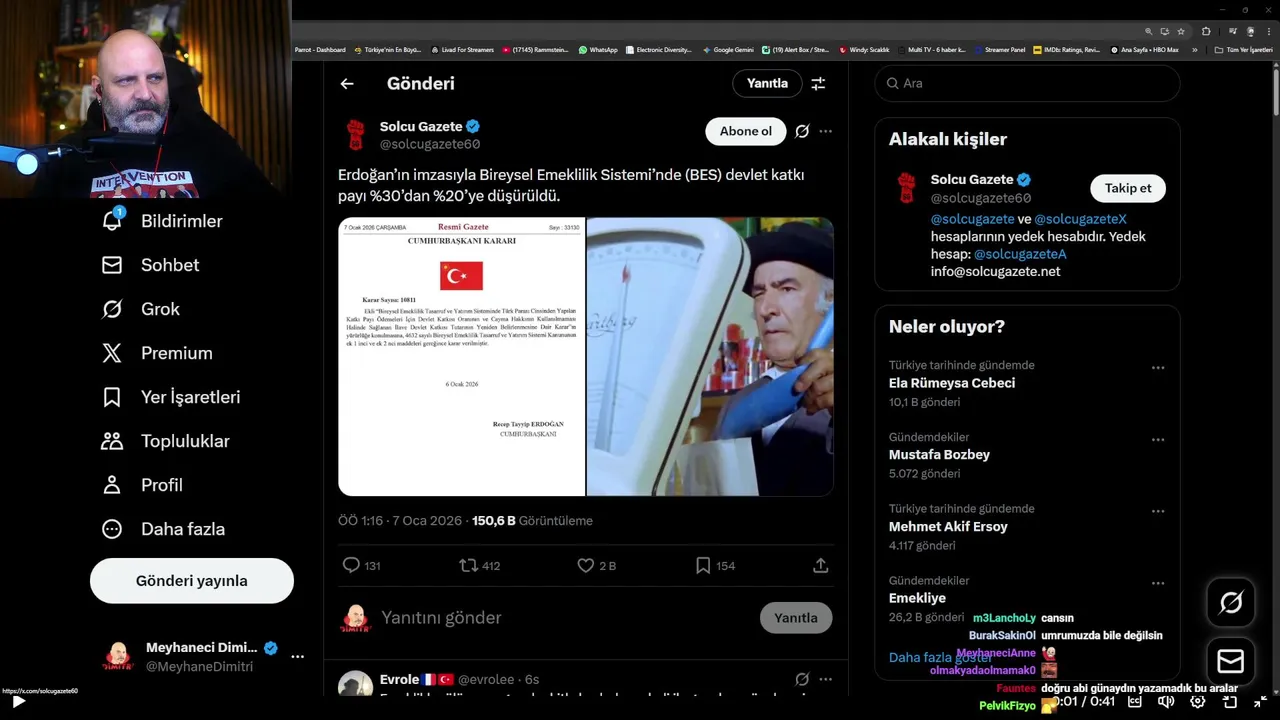Open options for the Emekliye trend
1280x720 pixels.
click(x=1158, y=584)
